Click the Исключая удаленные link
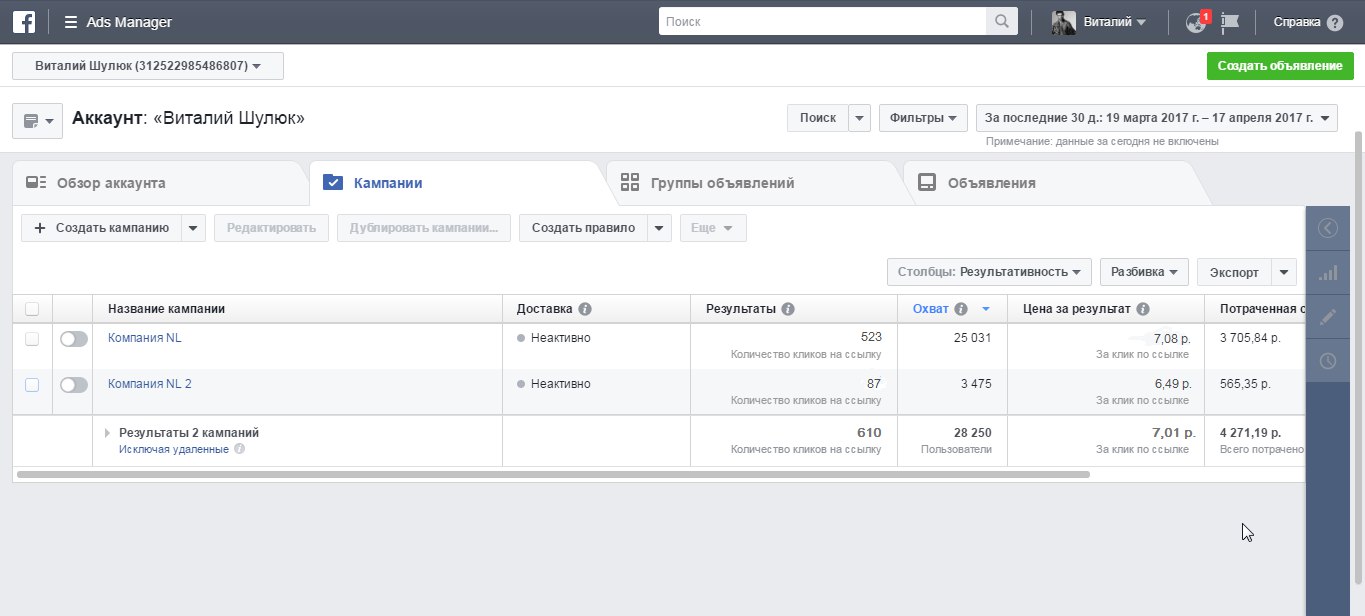 click(x=174, y=449)
